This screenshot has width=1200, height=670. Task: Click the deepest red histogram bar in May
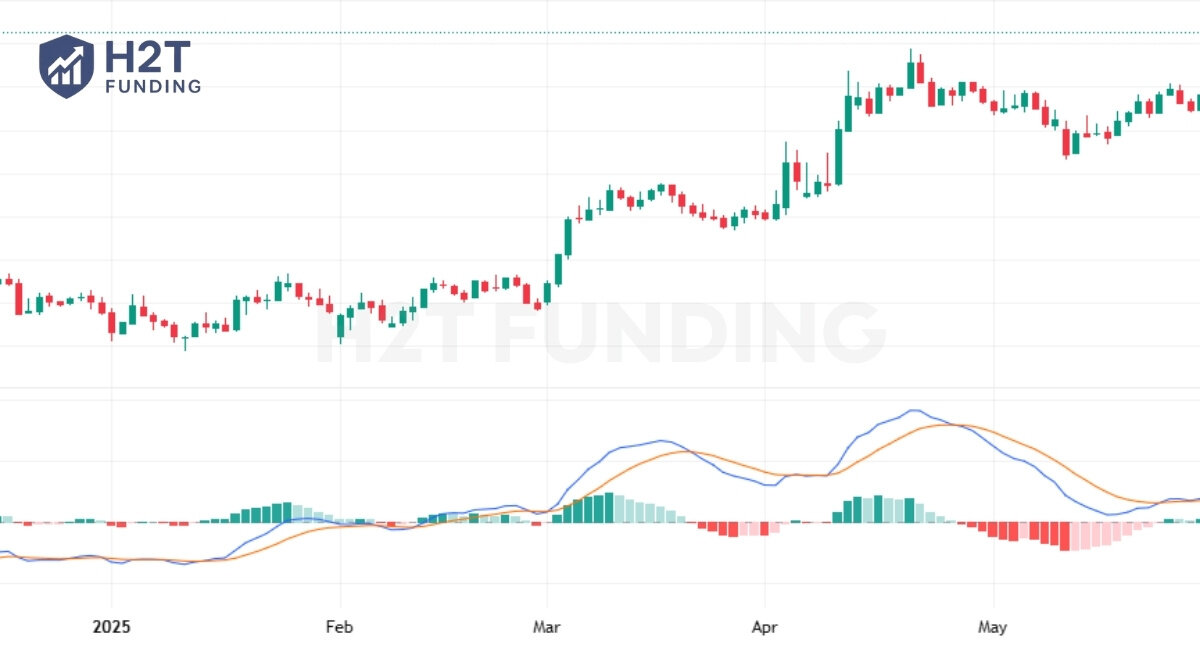[x=1064, y=536]
